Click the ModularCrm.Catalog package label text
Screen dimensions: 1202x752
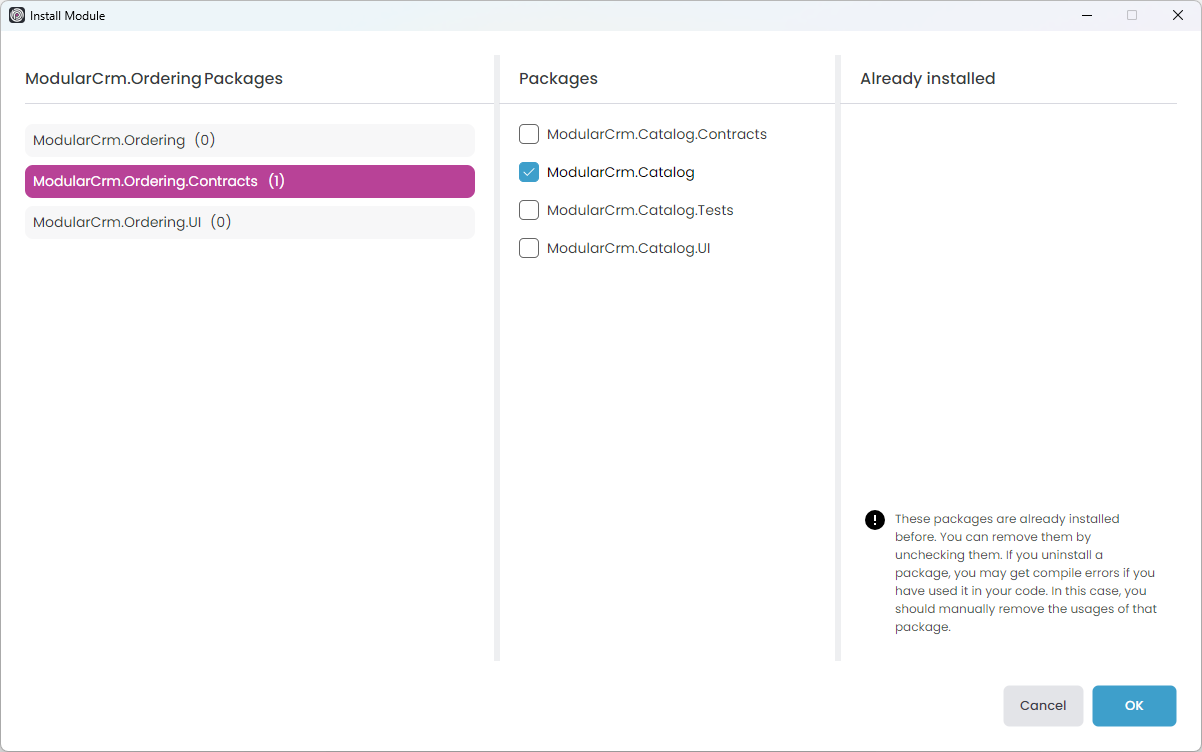pyautogui.click(x=622, y=171)
